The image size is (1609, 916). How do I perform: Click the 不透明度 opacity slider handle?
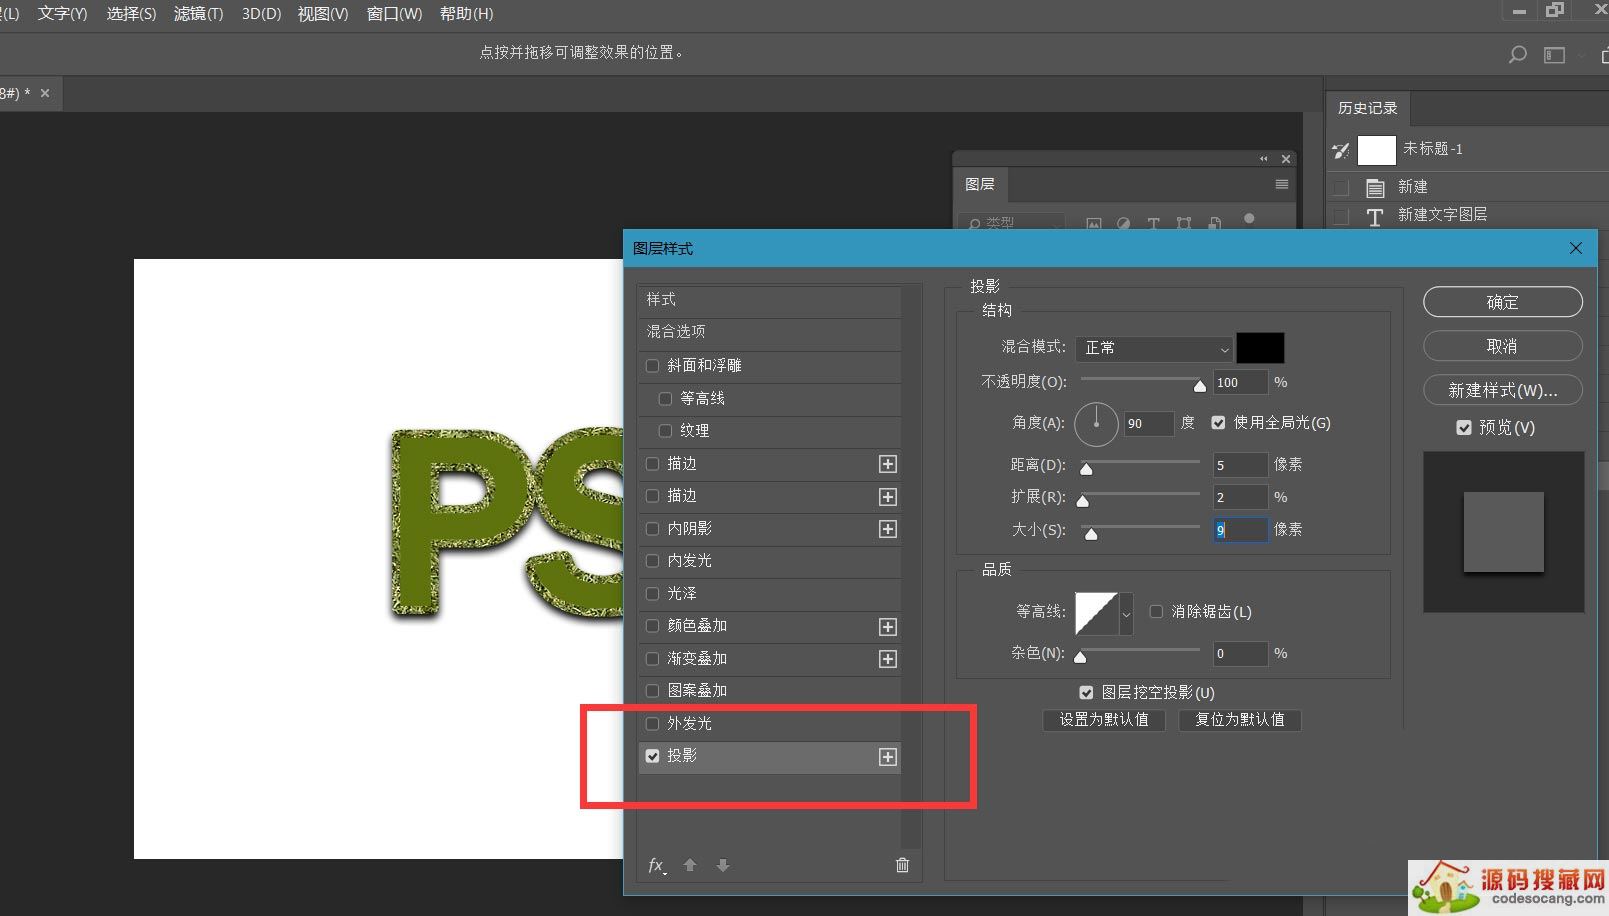[x=1199, y=386]
